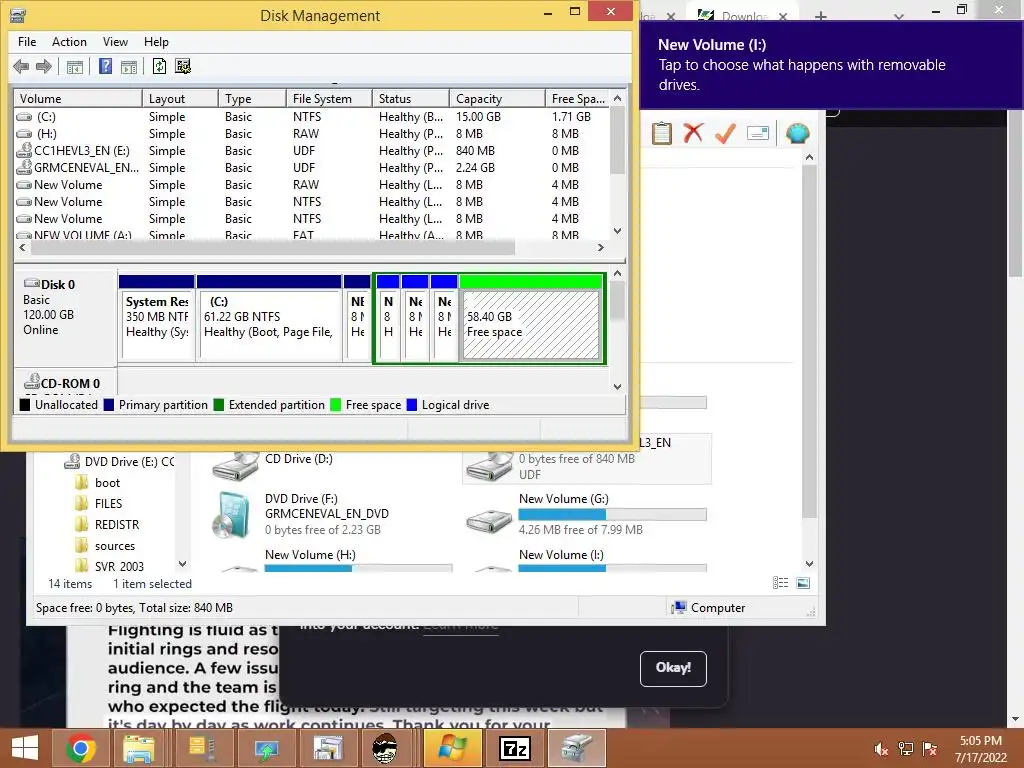Sort by the File System column header
1024x768 pixels.
pos(329,99)
